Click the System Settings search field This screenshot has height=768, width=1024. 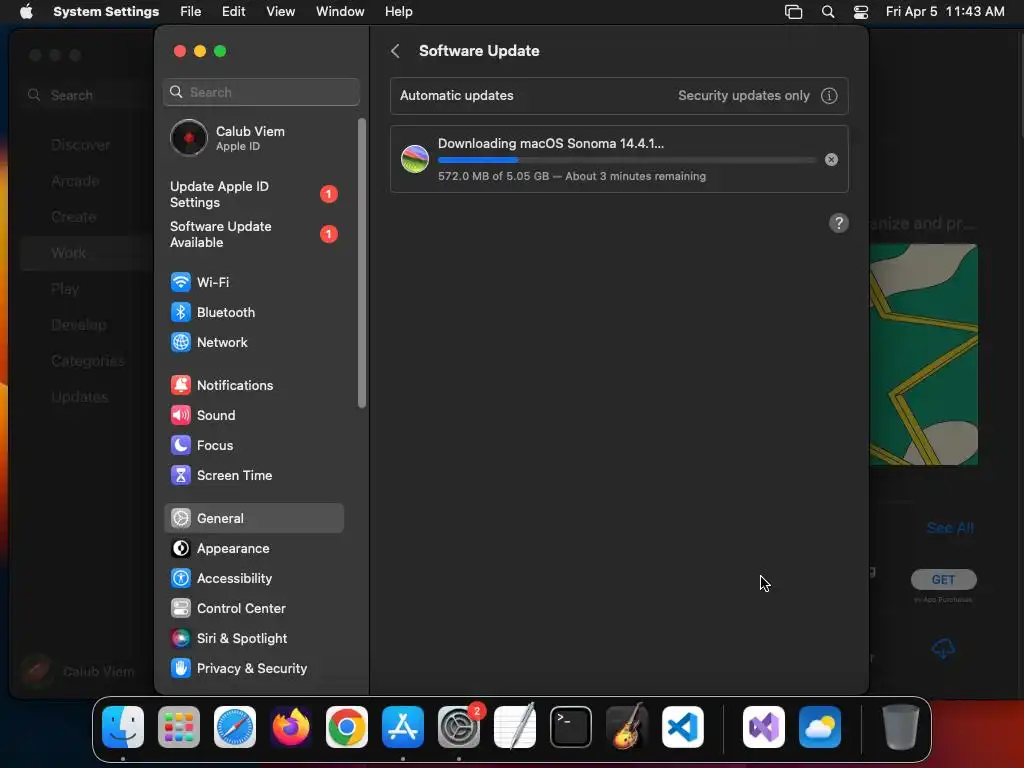click(x=261, y=92)
